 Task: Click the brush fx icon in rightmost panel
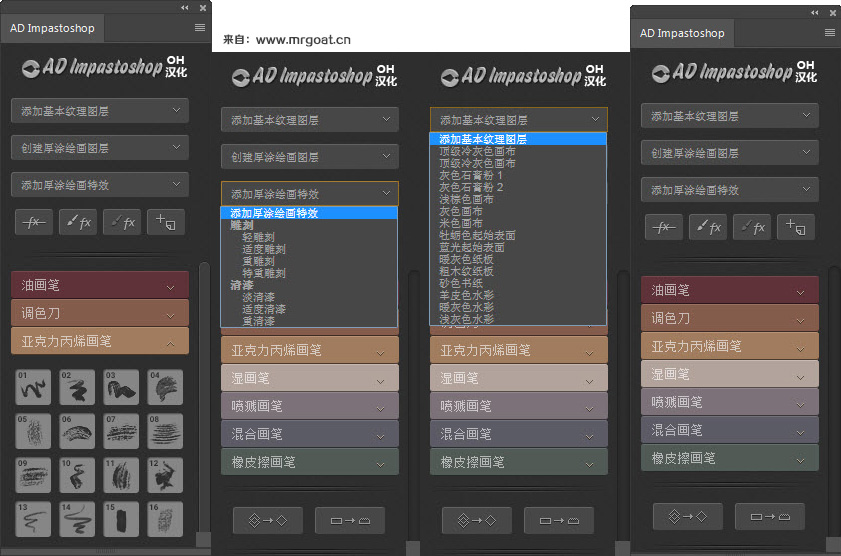[x=708, y=227]
